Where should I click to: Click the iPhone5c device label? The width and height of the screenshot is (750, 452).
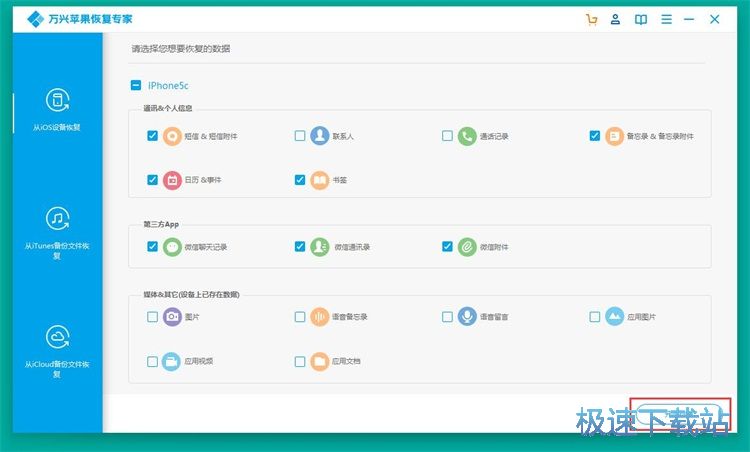click(168, 86)
